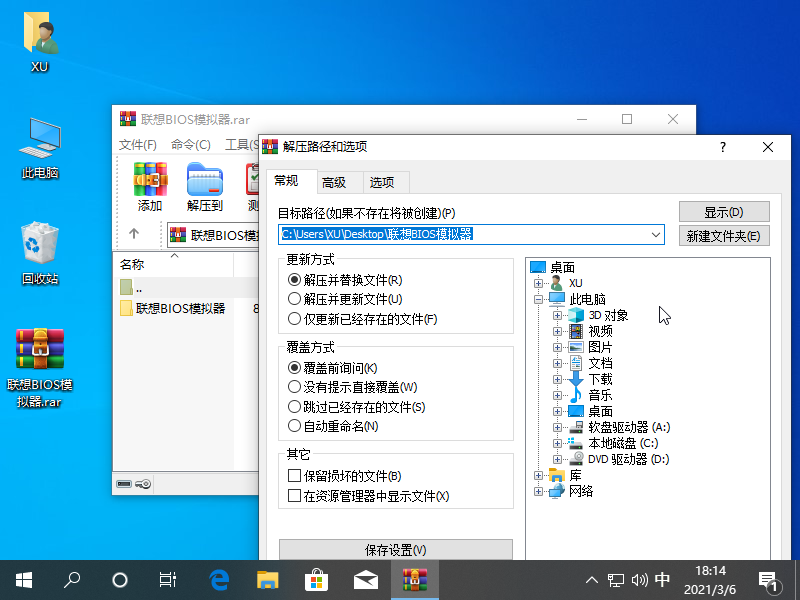Open the 文件(F) menu in WinRAR
Image resolution: width=800 pixels, height=600 pixels.
(138, 145)
